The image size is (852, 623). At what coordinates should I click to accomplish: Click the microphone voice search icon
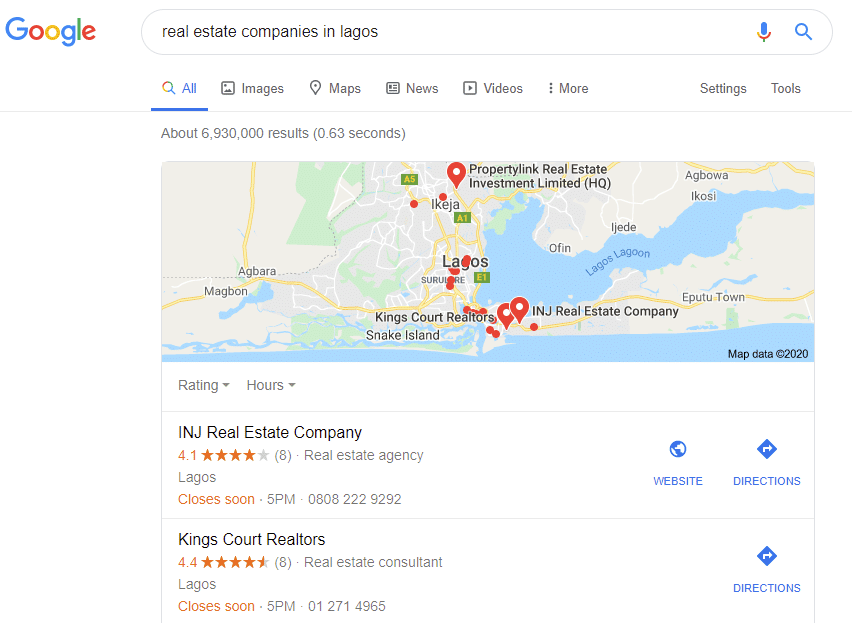[x=763, y=32]
